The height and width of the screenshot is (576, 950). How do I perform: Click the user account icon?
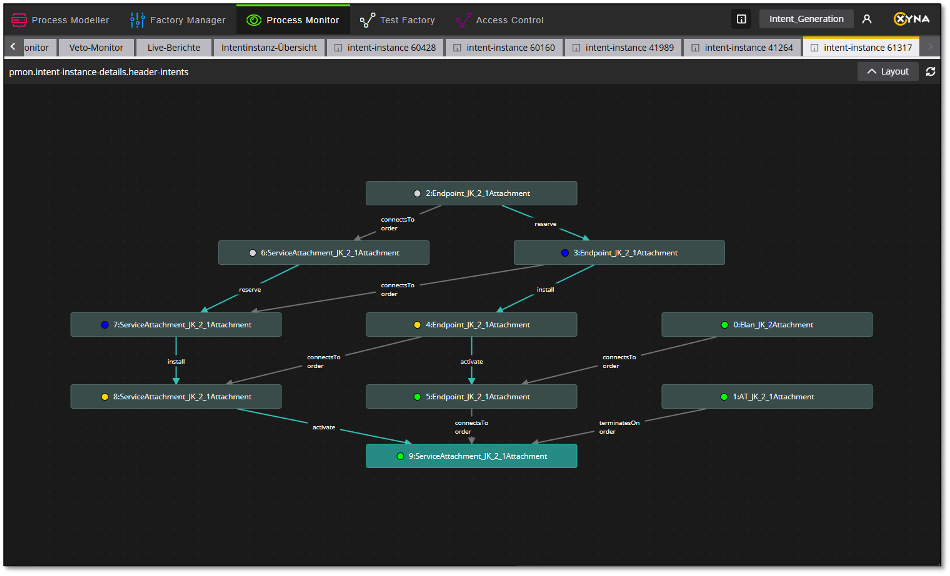(x=867, y=19)
